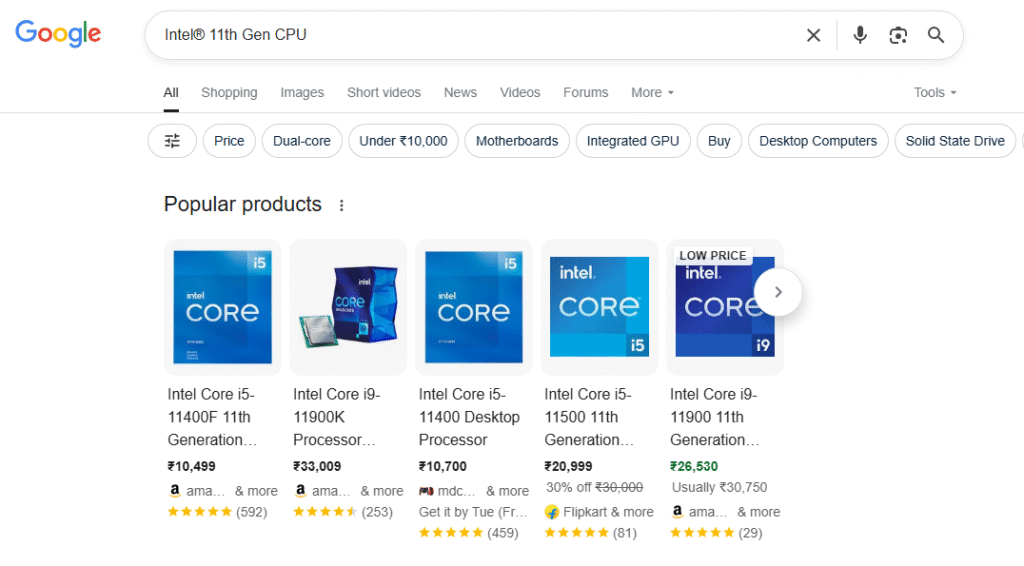Click the i9-11900 Low Price product image

724,307
